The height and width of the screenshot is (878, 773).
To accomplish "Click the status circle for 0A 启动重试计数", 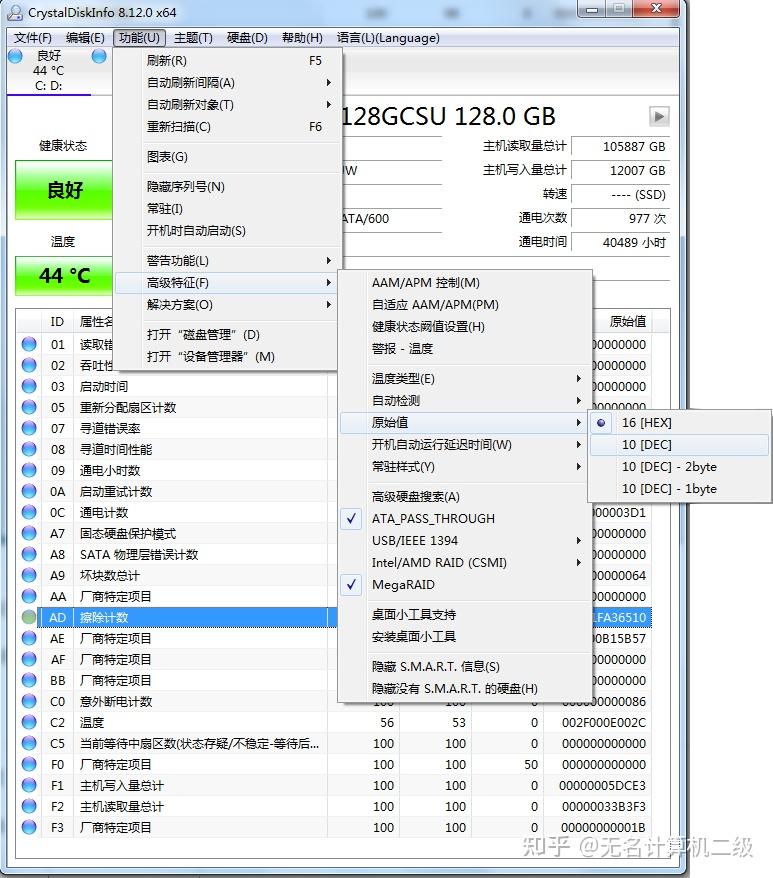I will pyautogui.click(x=29, y=491).
